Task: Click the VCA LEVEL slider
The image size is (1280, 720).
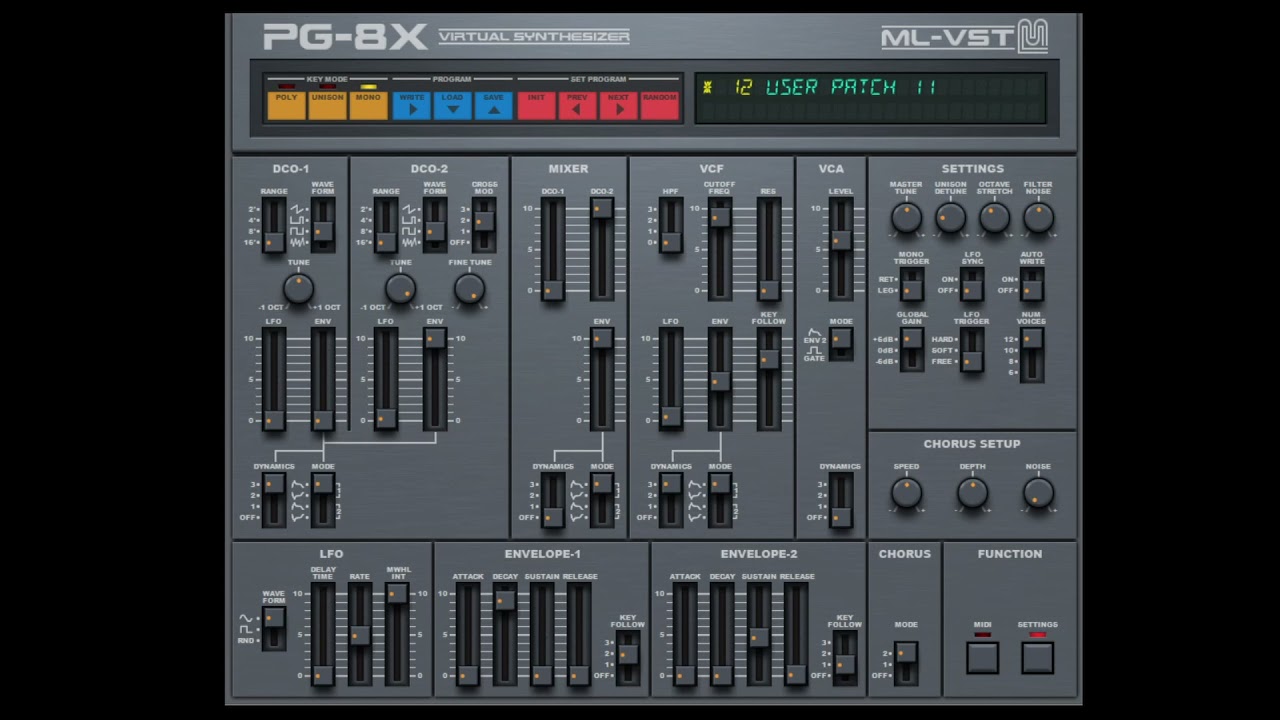Action: pos(841,250)
